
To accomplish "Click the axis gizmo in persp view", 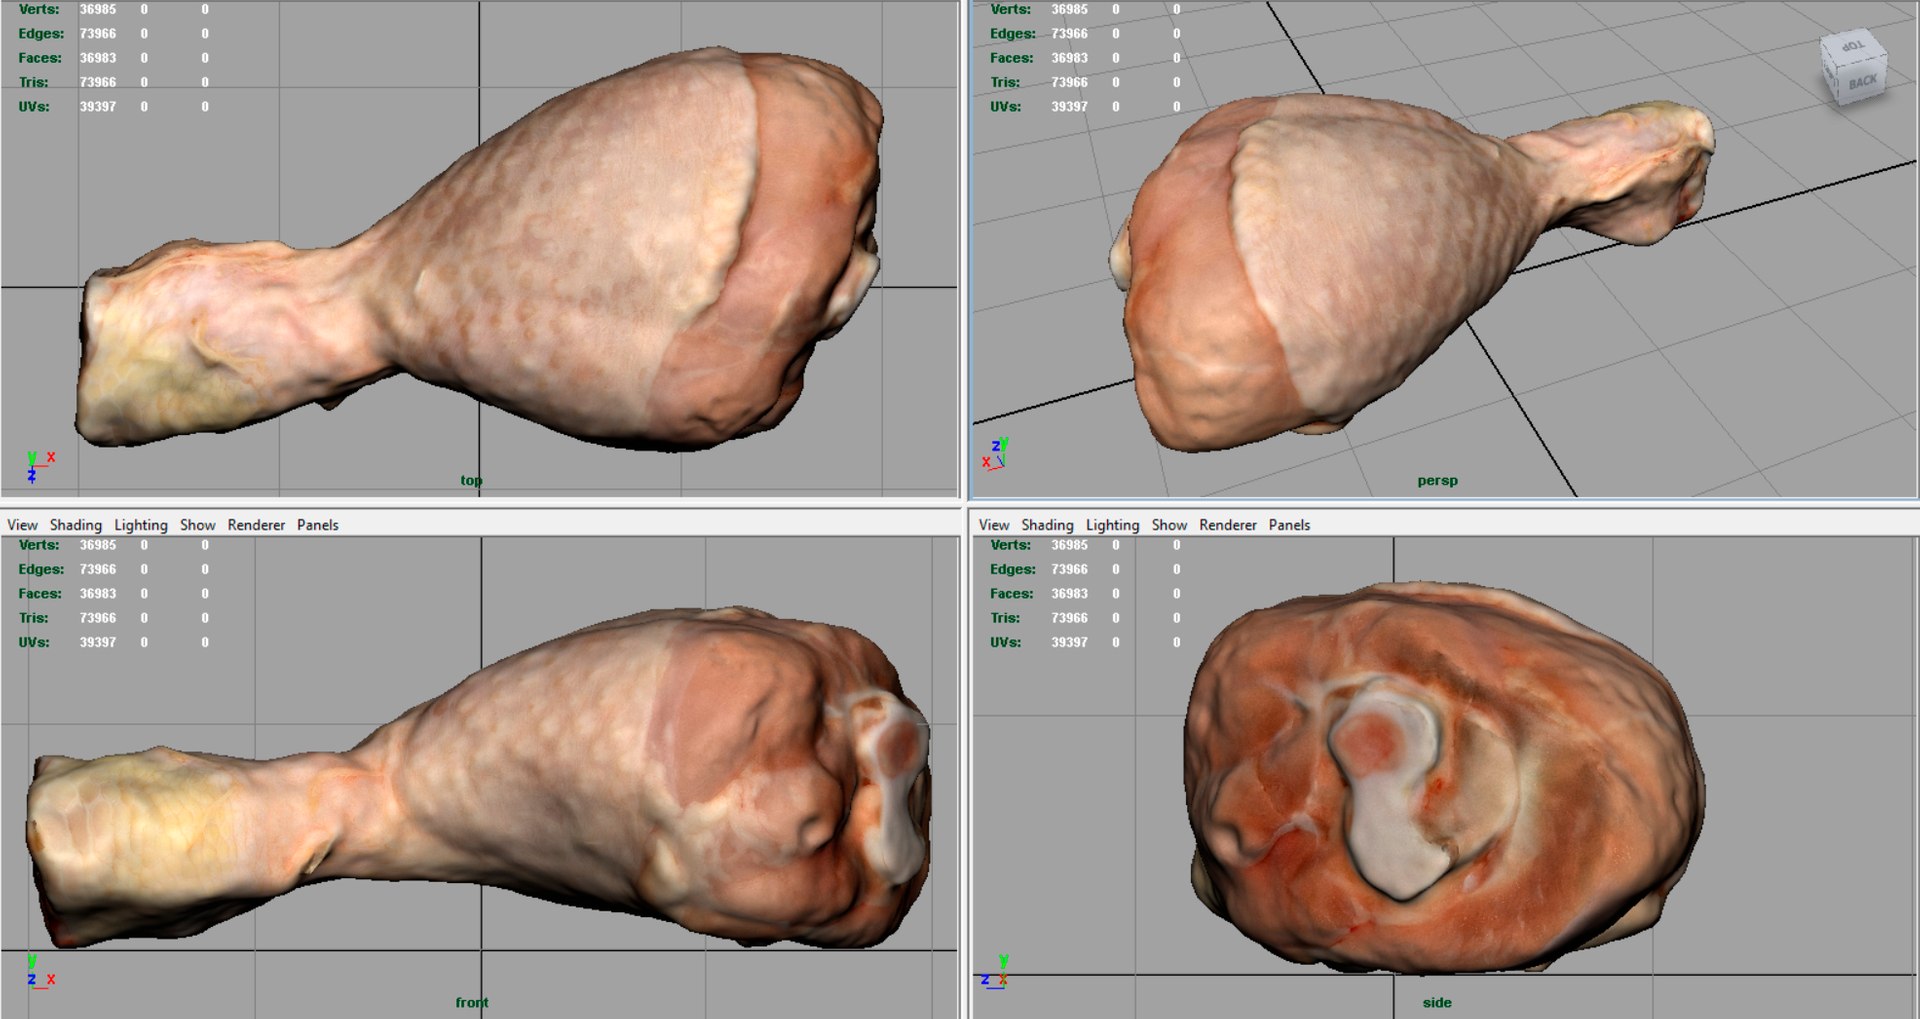I will pos(996,453).
